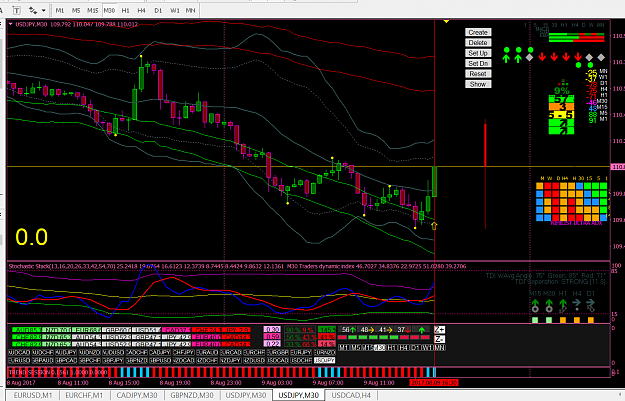Select the M30 timeframe button
This screenshot has width=625, height=401.
click(109, 10)
